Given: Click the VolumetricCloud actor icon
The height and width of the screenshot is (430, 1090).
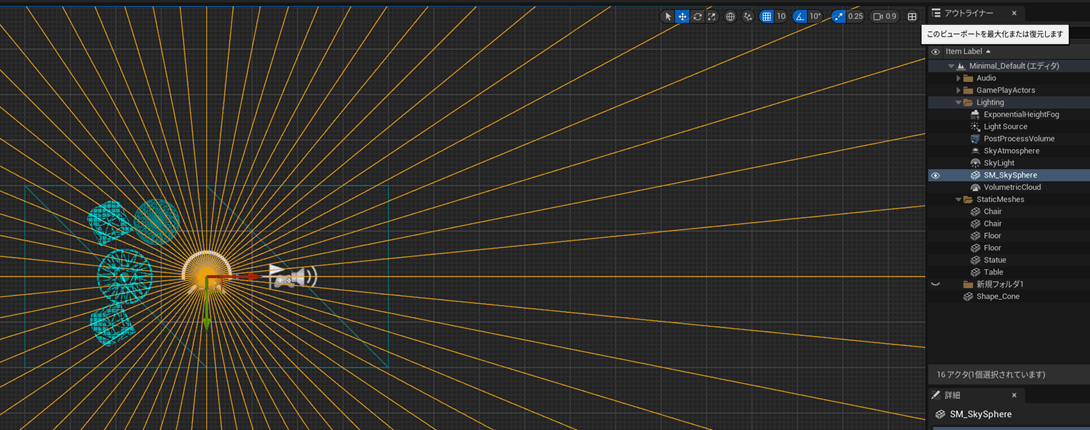Looking at the screenshot, I should (x=975, y=187).
